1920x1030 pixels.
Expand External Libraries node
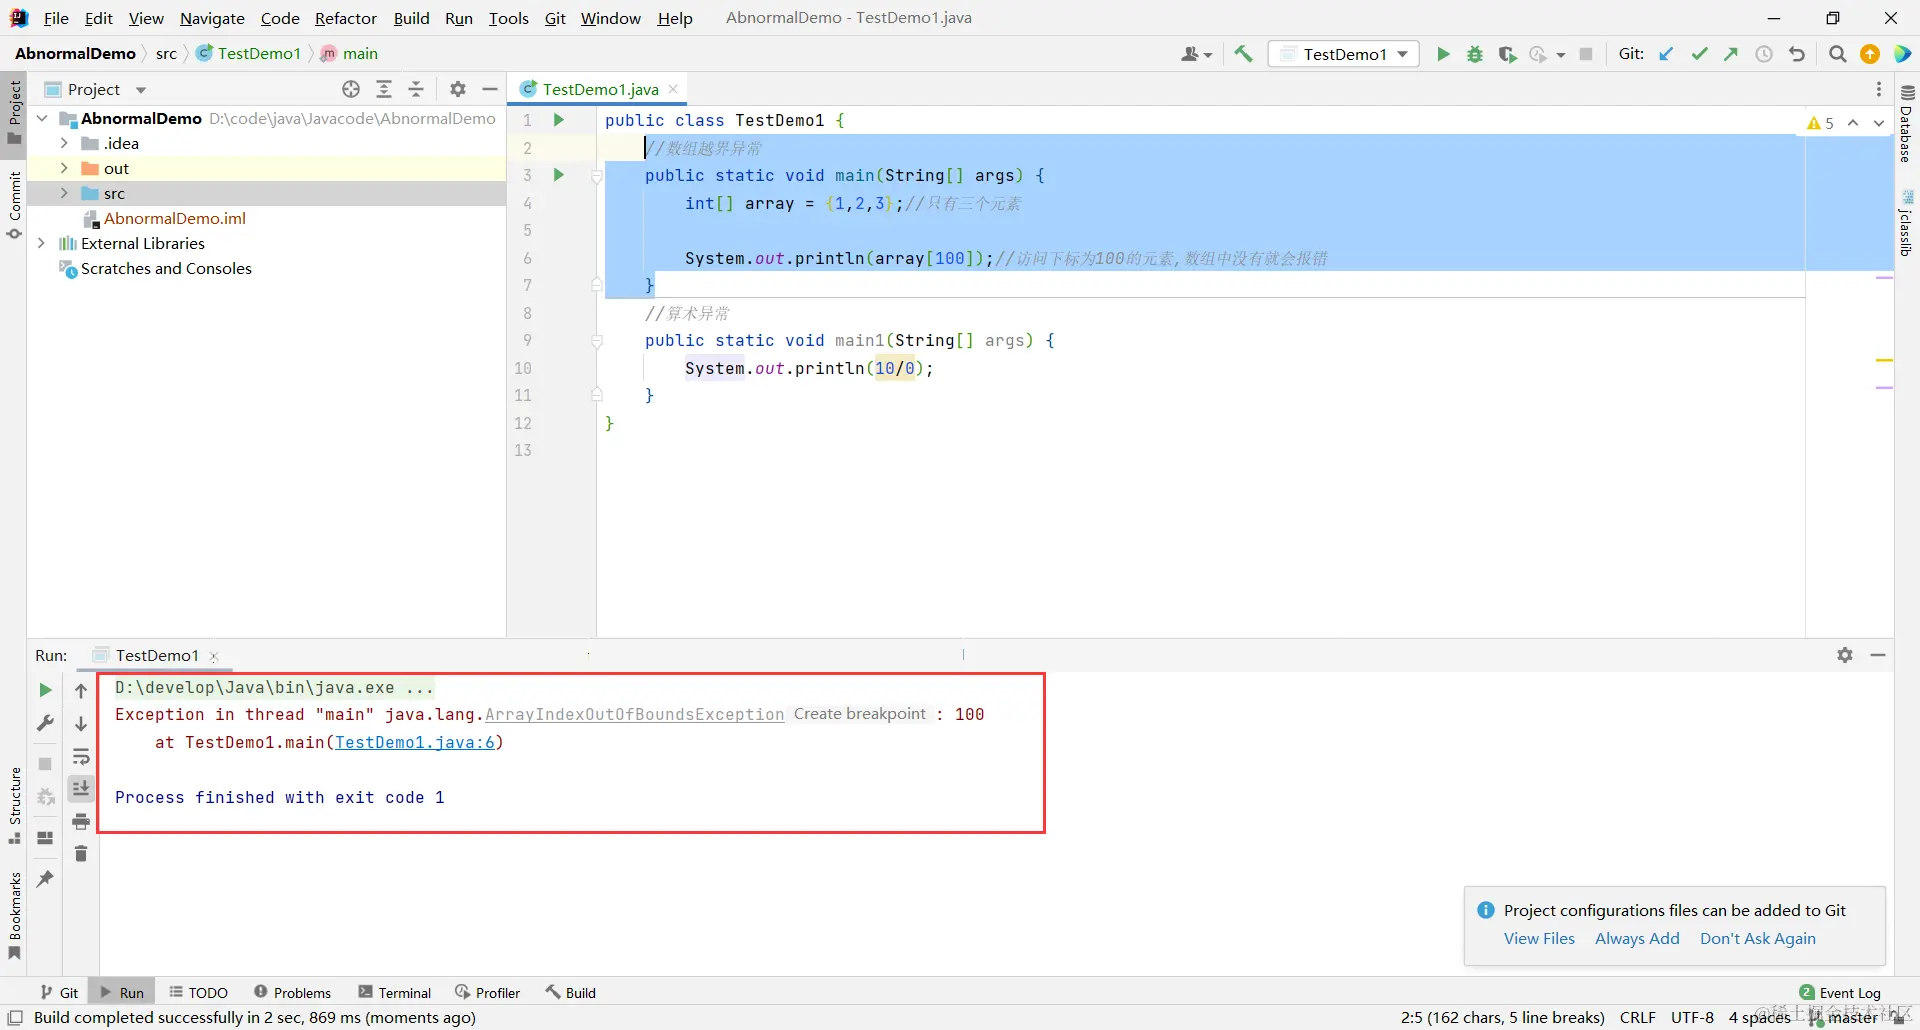41,243
